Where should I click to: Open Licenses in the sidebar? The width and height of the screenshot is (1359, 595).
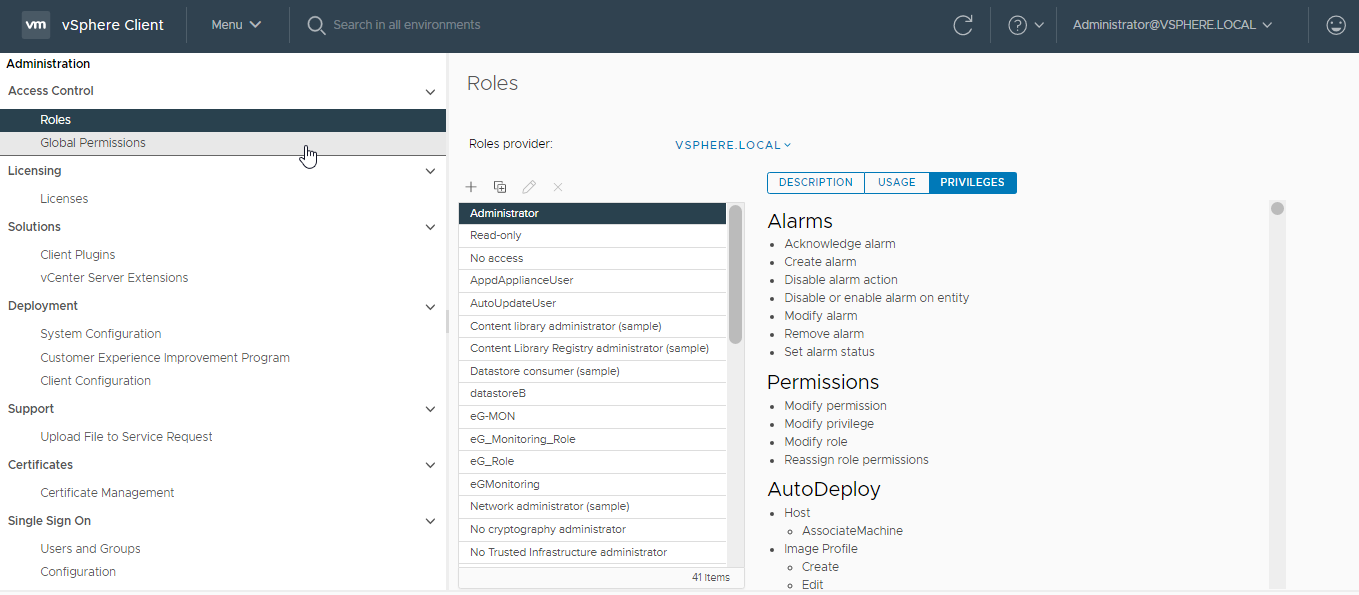point(64,199)
